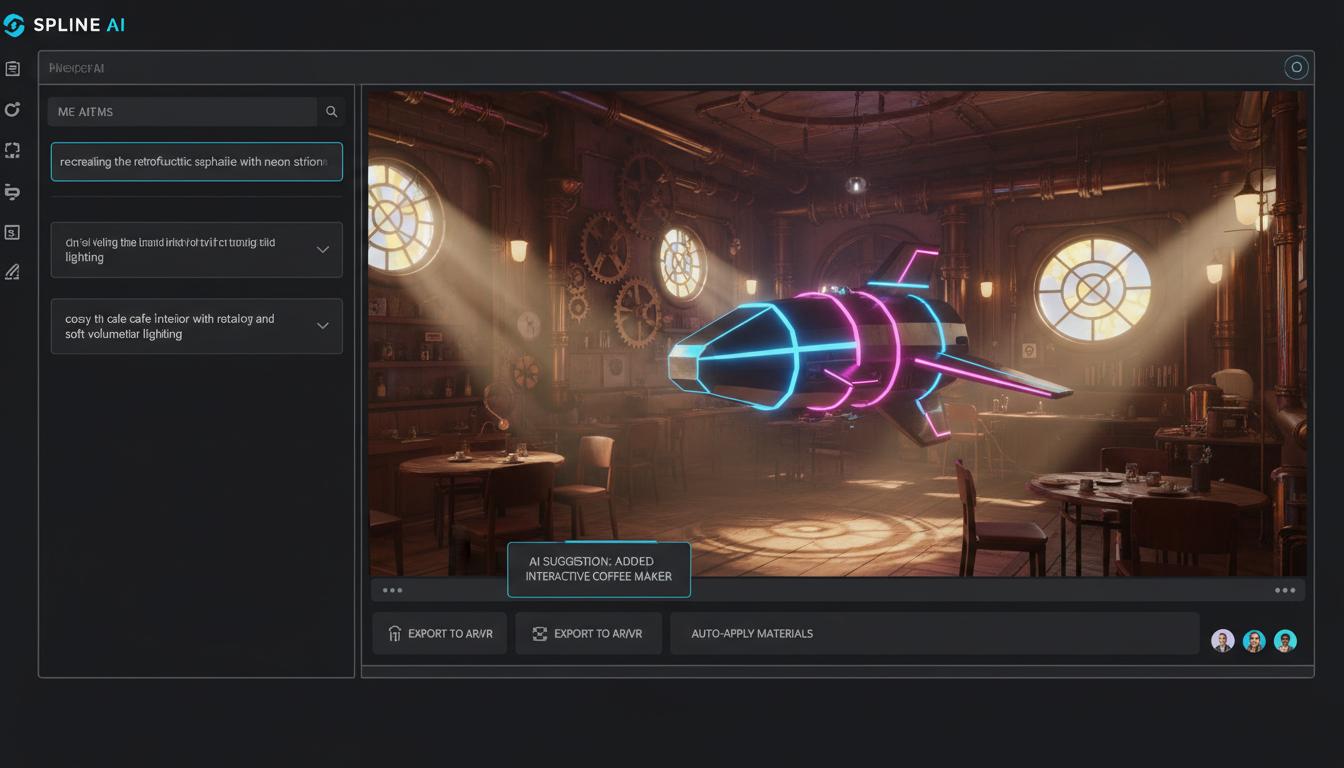The height and width of the screenshot is (768, 1344).
Task: Open the right ellipsis menu below viewport
Action: coord(1285,590)
